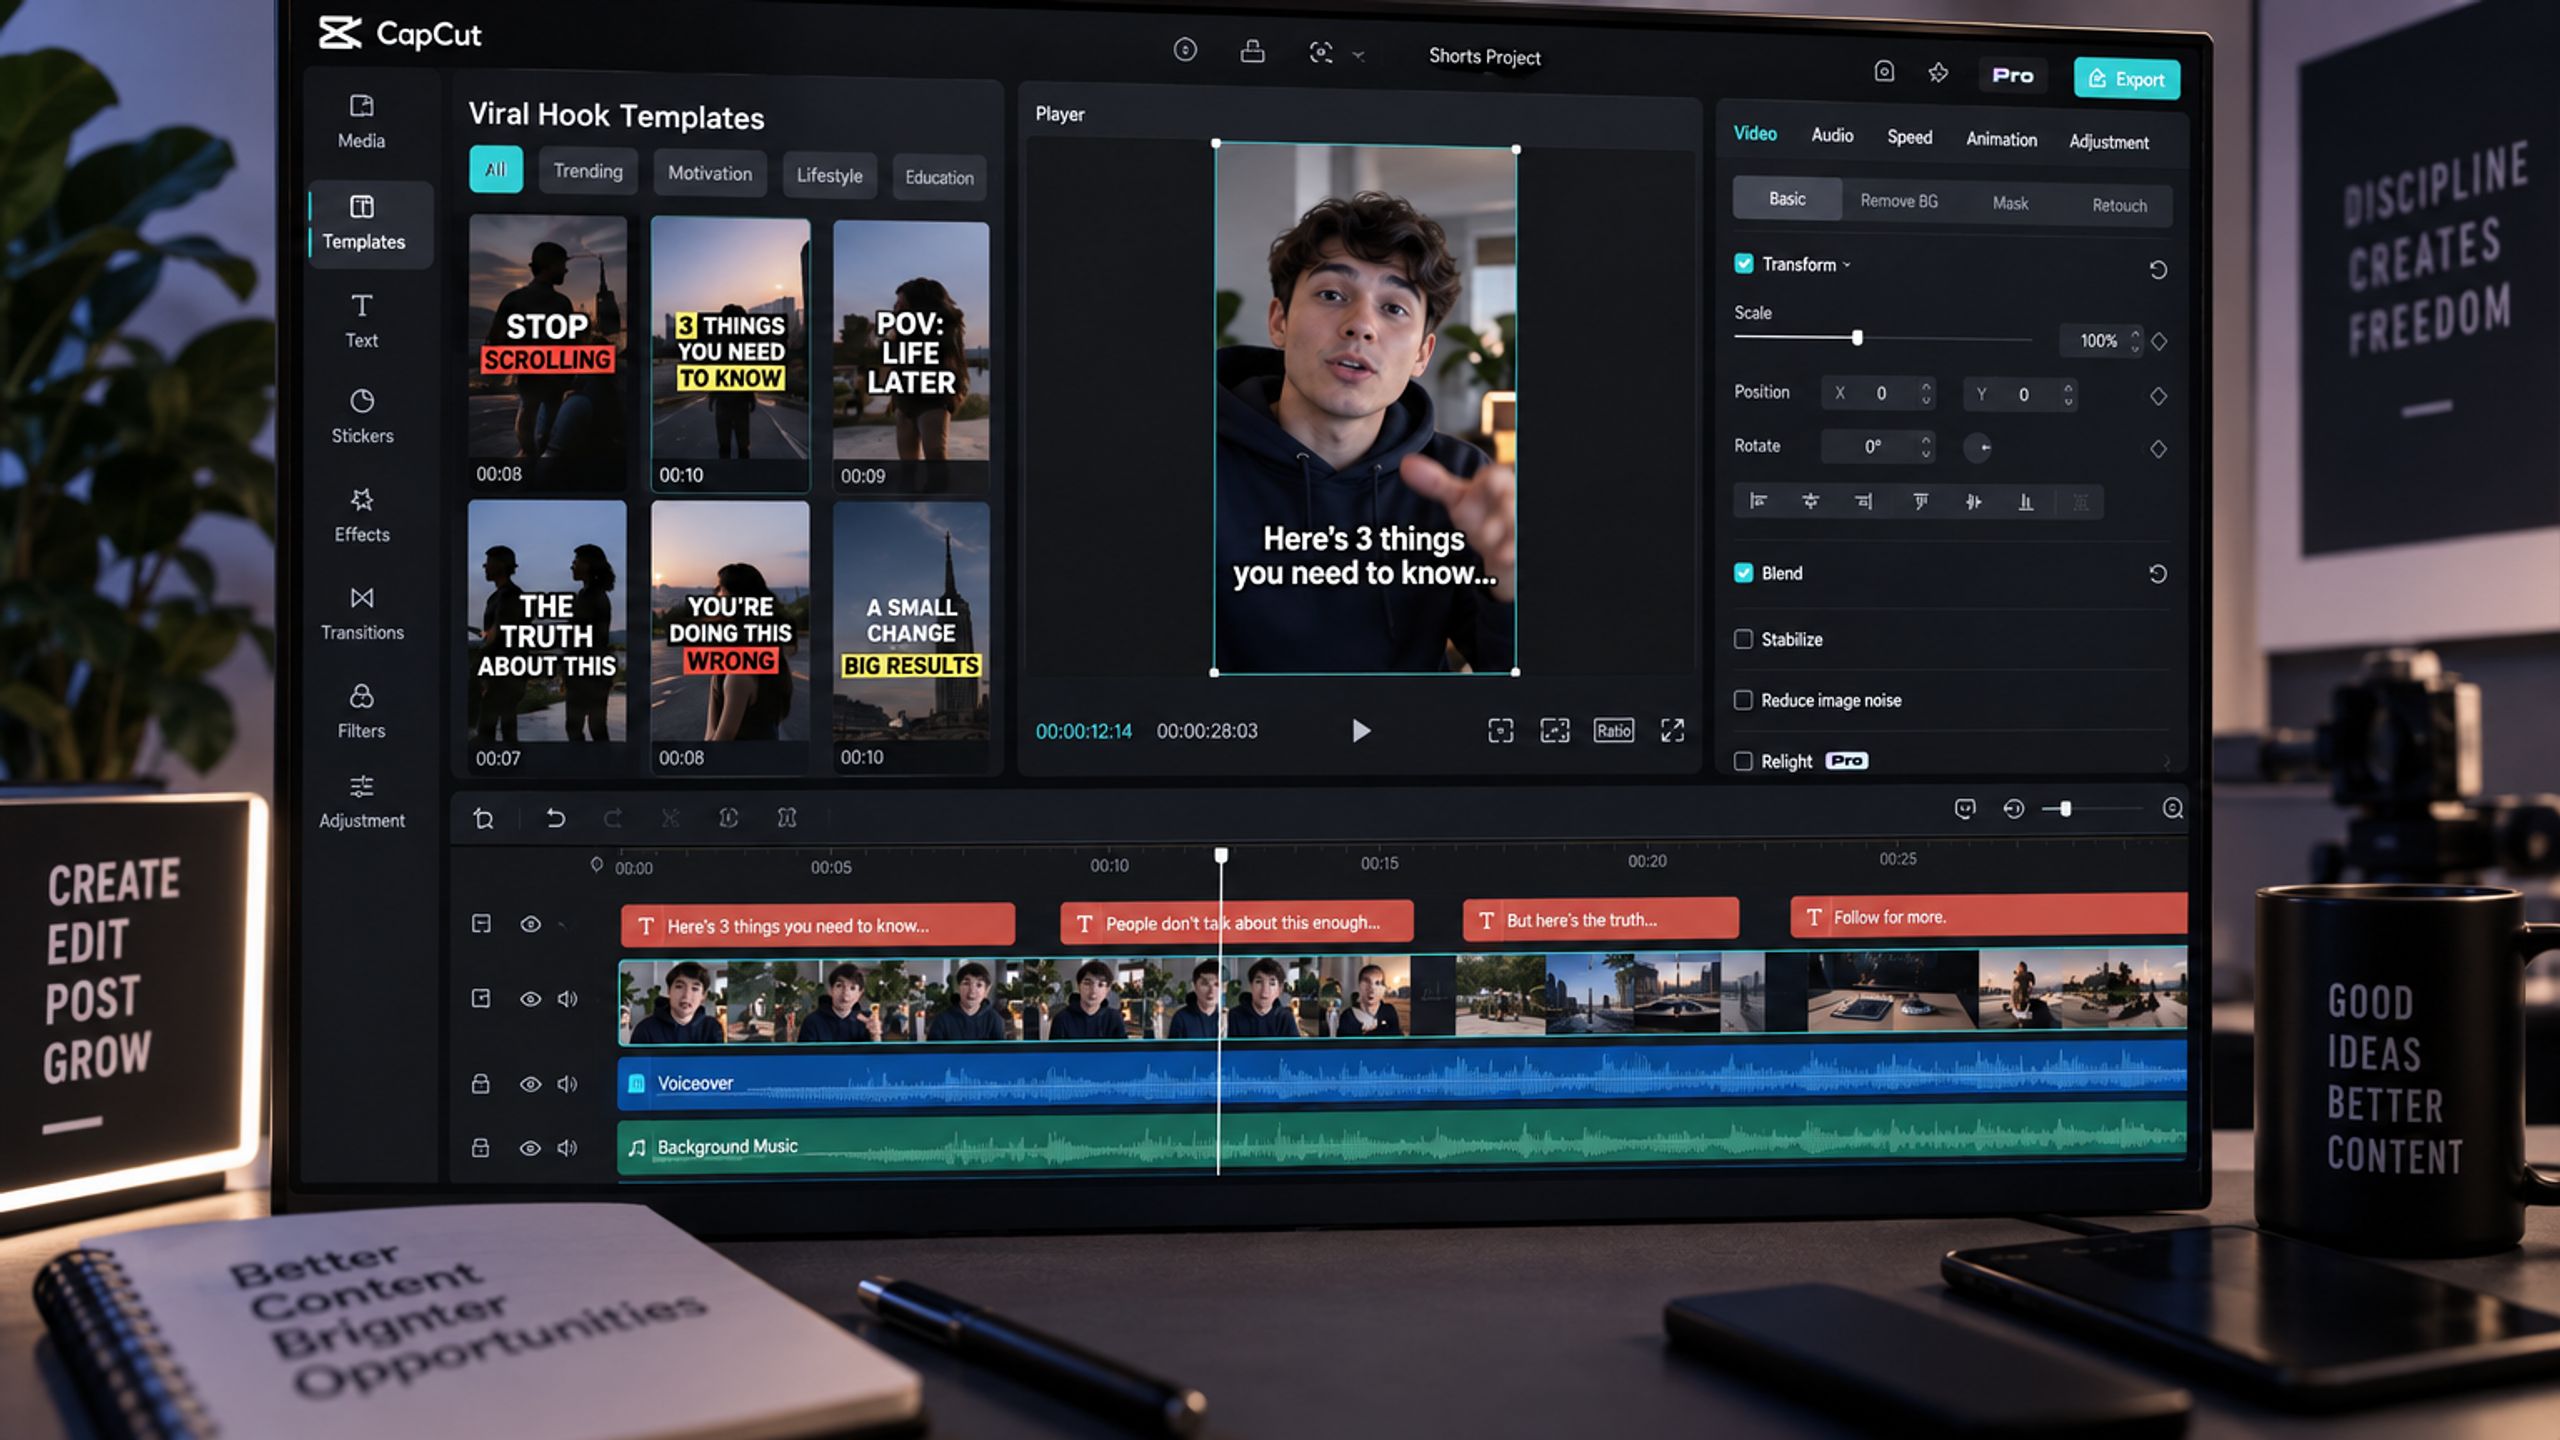This screenshot has width=2560, height=1440.
Task: Adjust the Rotate degree stepper
Action: point(1926,446)
